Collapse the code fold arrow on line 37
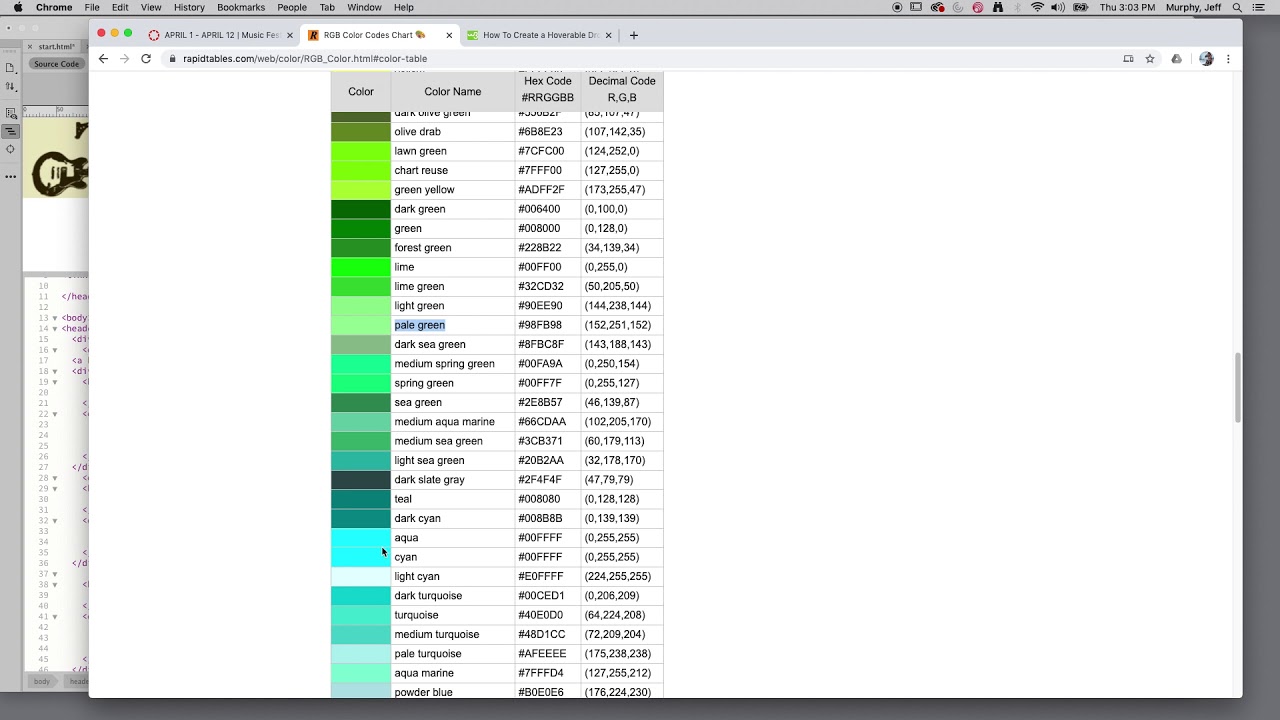The height and width of the screenshot is (720, 1280). click(55, 574)
